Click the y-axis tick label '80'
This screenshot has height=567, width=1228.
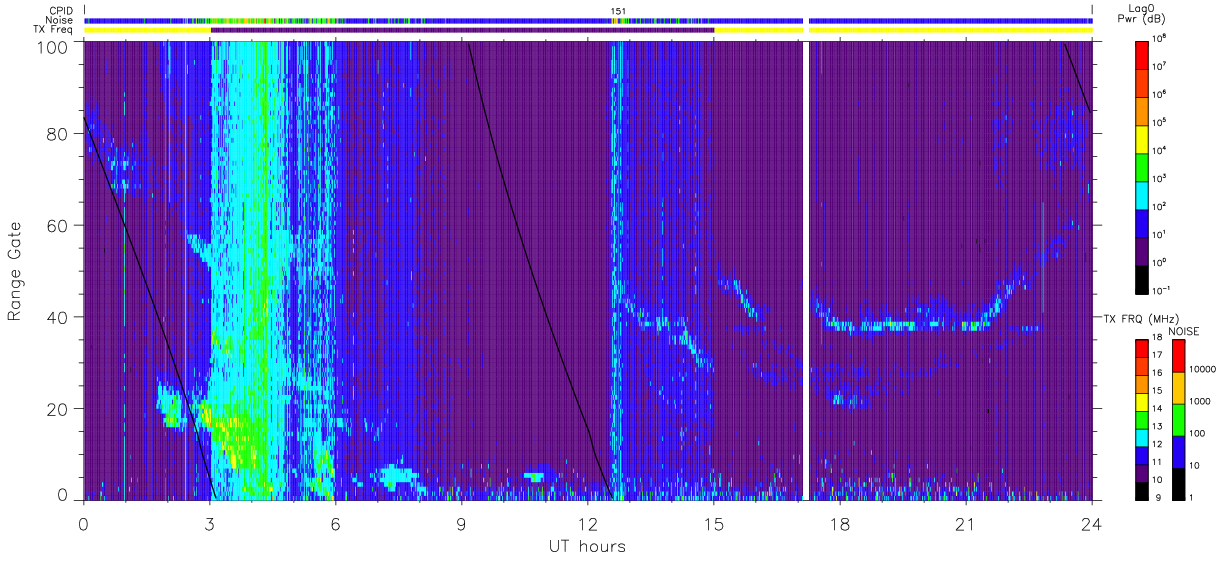[x=57, y=133]
